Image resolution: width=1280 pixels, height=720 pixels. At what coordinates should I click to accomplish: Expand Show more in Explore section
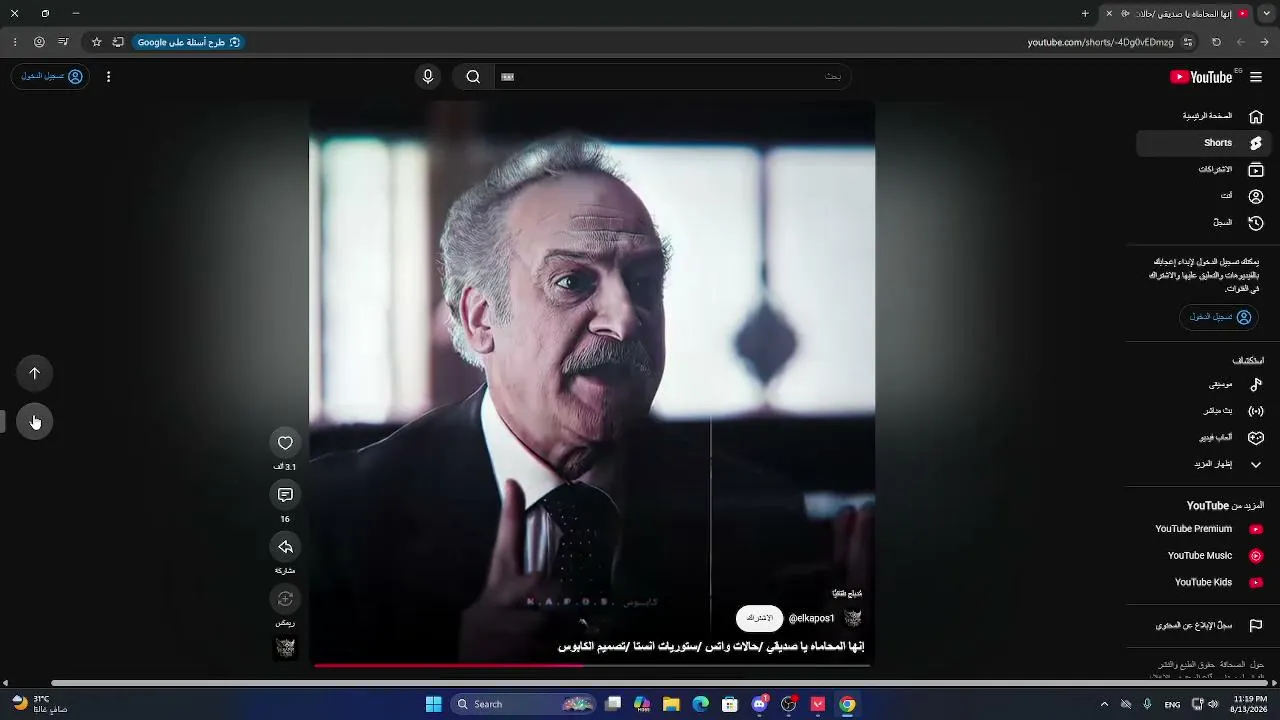tap(1204, 464)
